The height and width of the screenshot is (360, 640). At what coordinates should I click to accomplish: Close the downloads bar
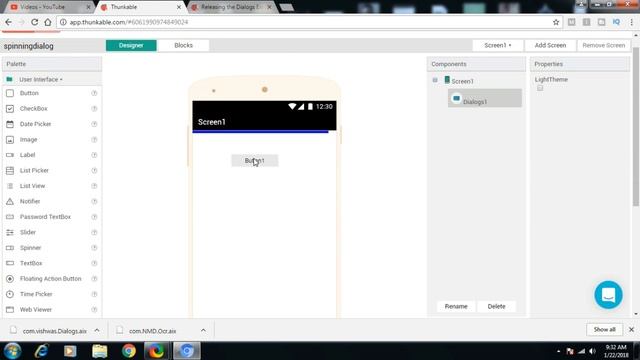(x=631, y=329)
